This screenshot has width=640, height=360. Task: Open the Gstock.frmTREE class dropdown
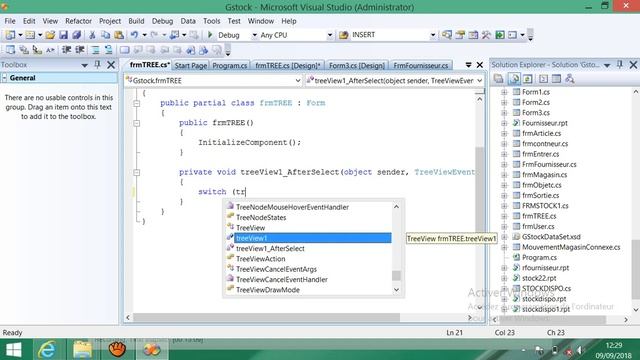298,81
